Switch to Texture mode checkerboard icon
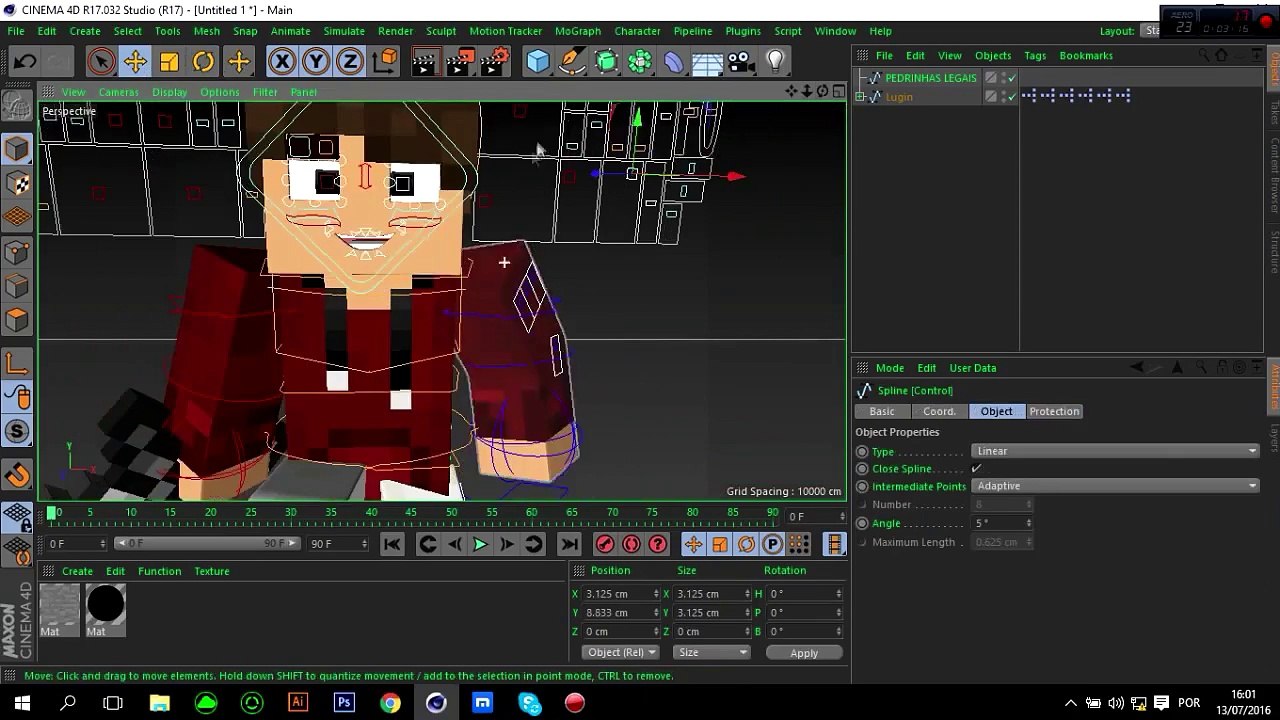 pyautogui.click(x=17, y=183)
